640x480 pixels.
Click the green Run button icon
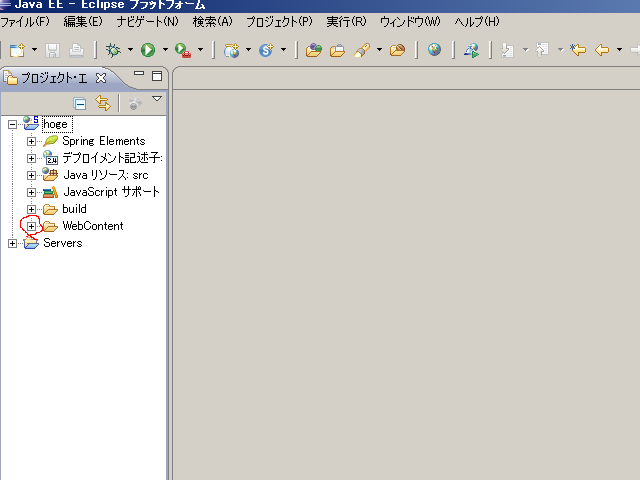pyautogui.click(x=148, y=50)
